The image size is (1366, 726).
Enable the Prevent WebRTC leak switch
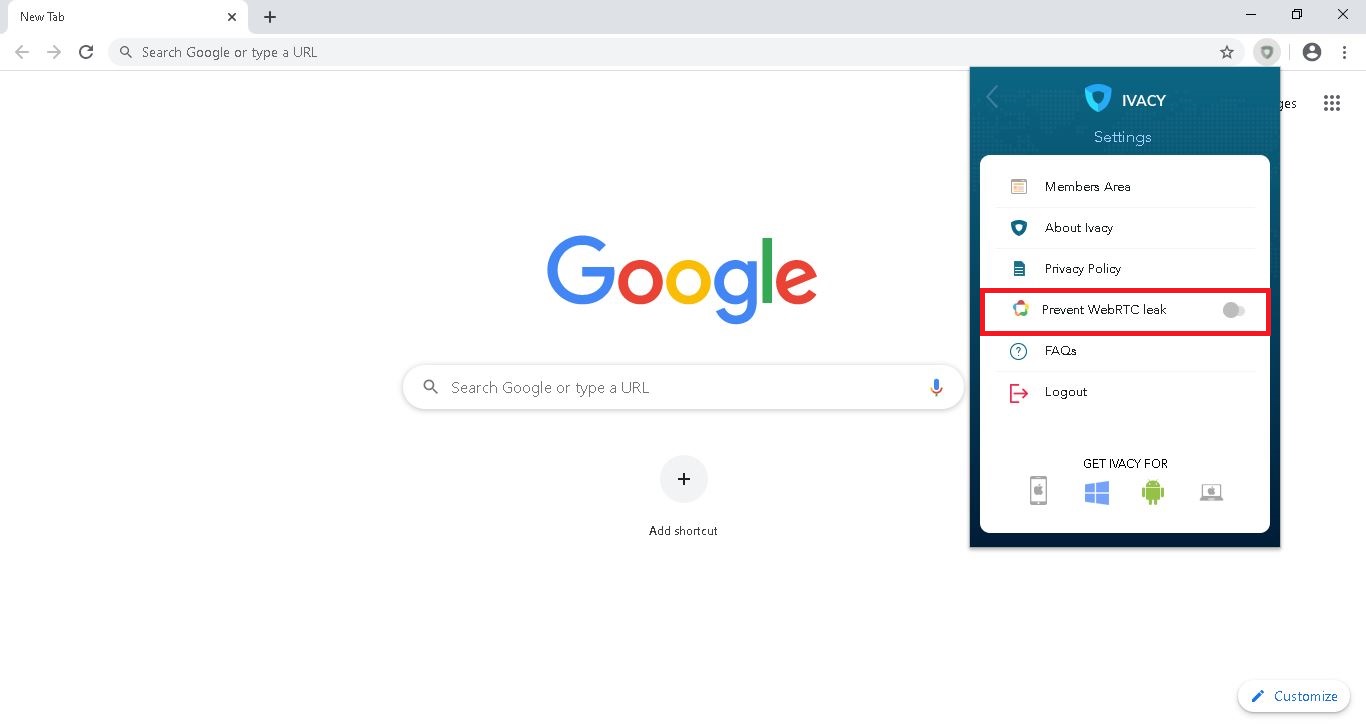click(1233, 310)
